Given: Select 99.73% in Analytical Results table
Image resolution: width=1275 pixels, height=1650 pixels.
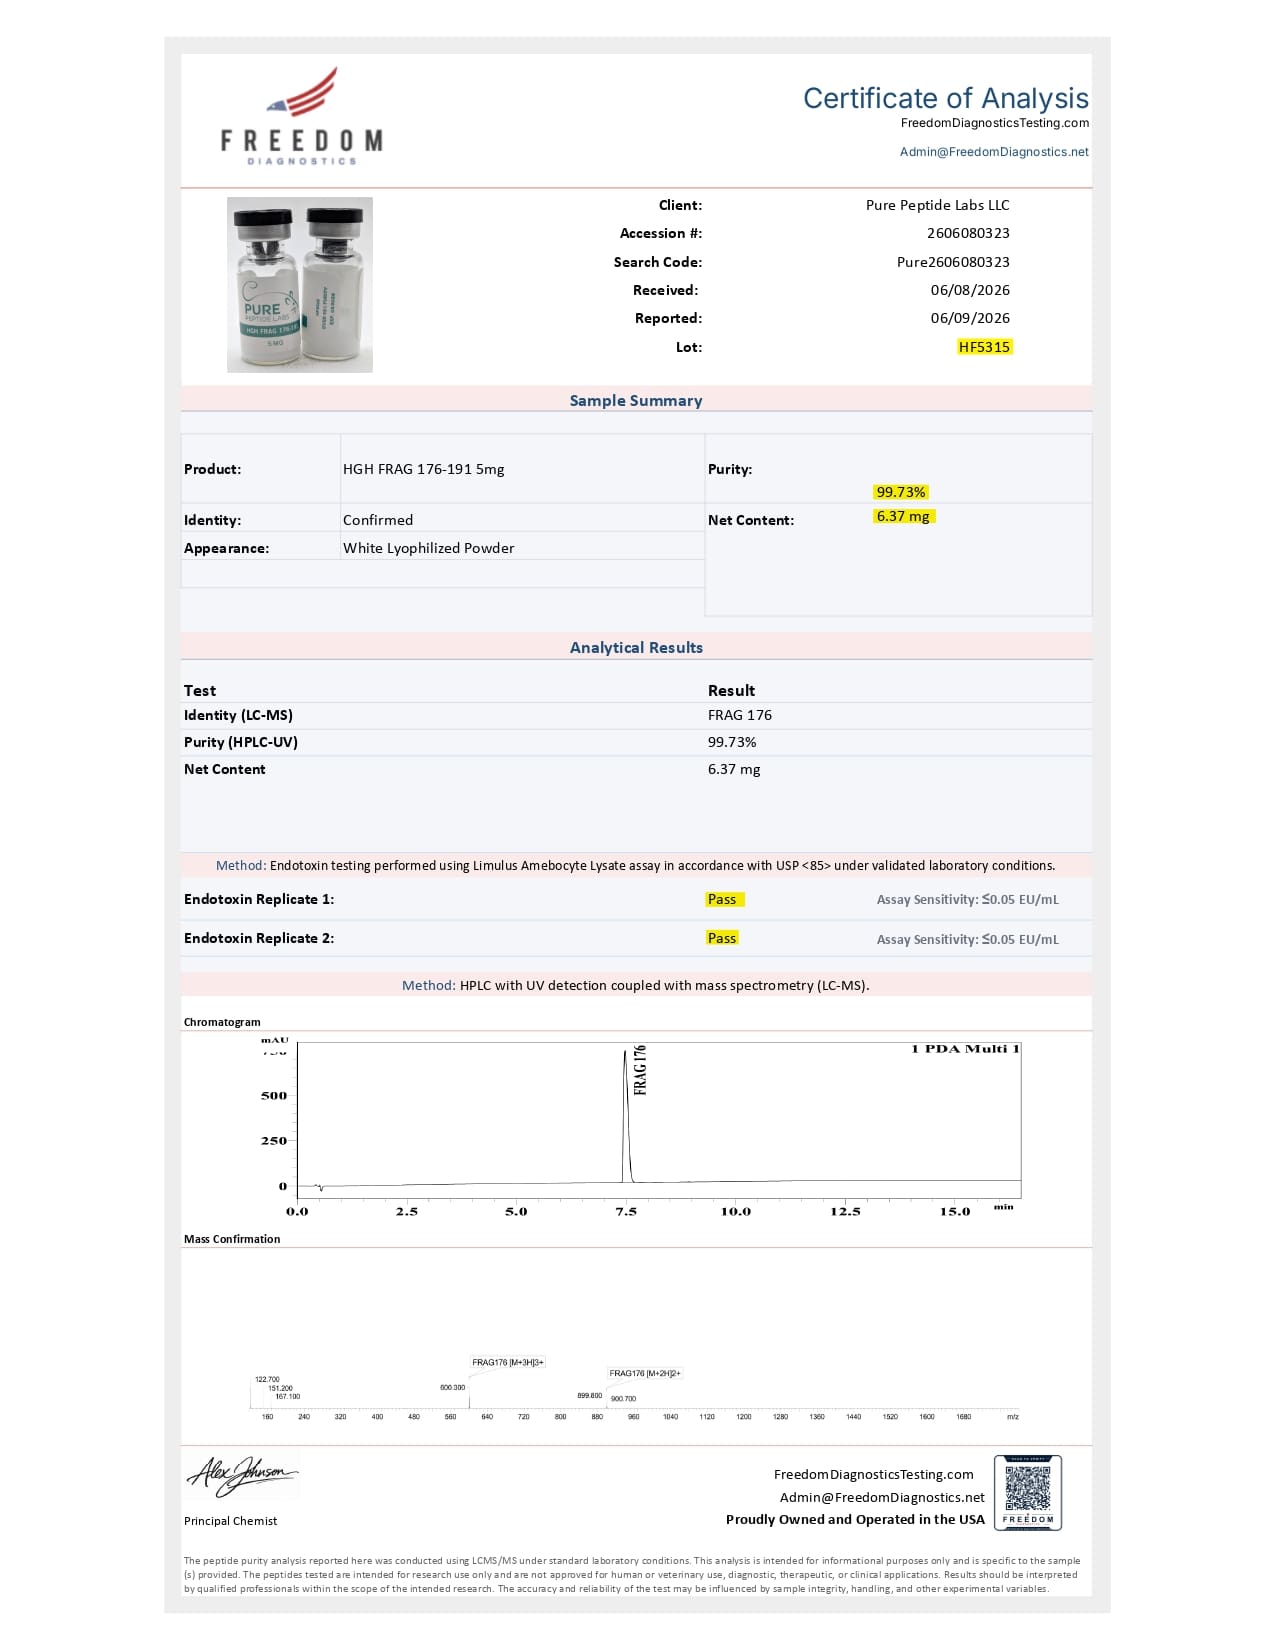Looking at the screenshot, I should [732, 742].
